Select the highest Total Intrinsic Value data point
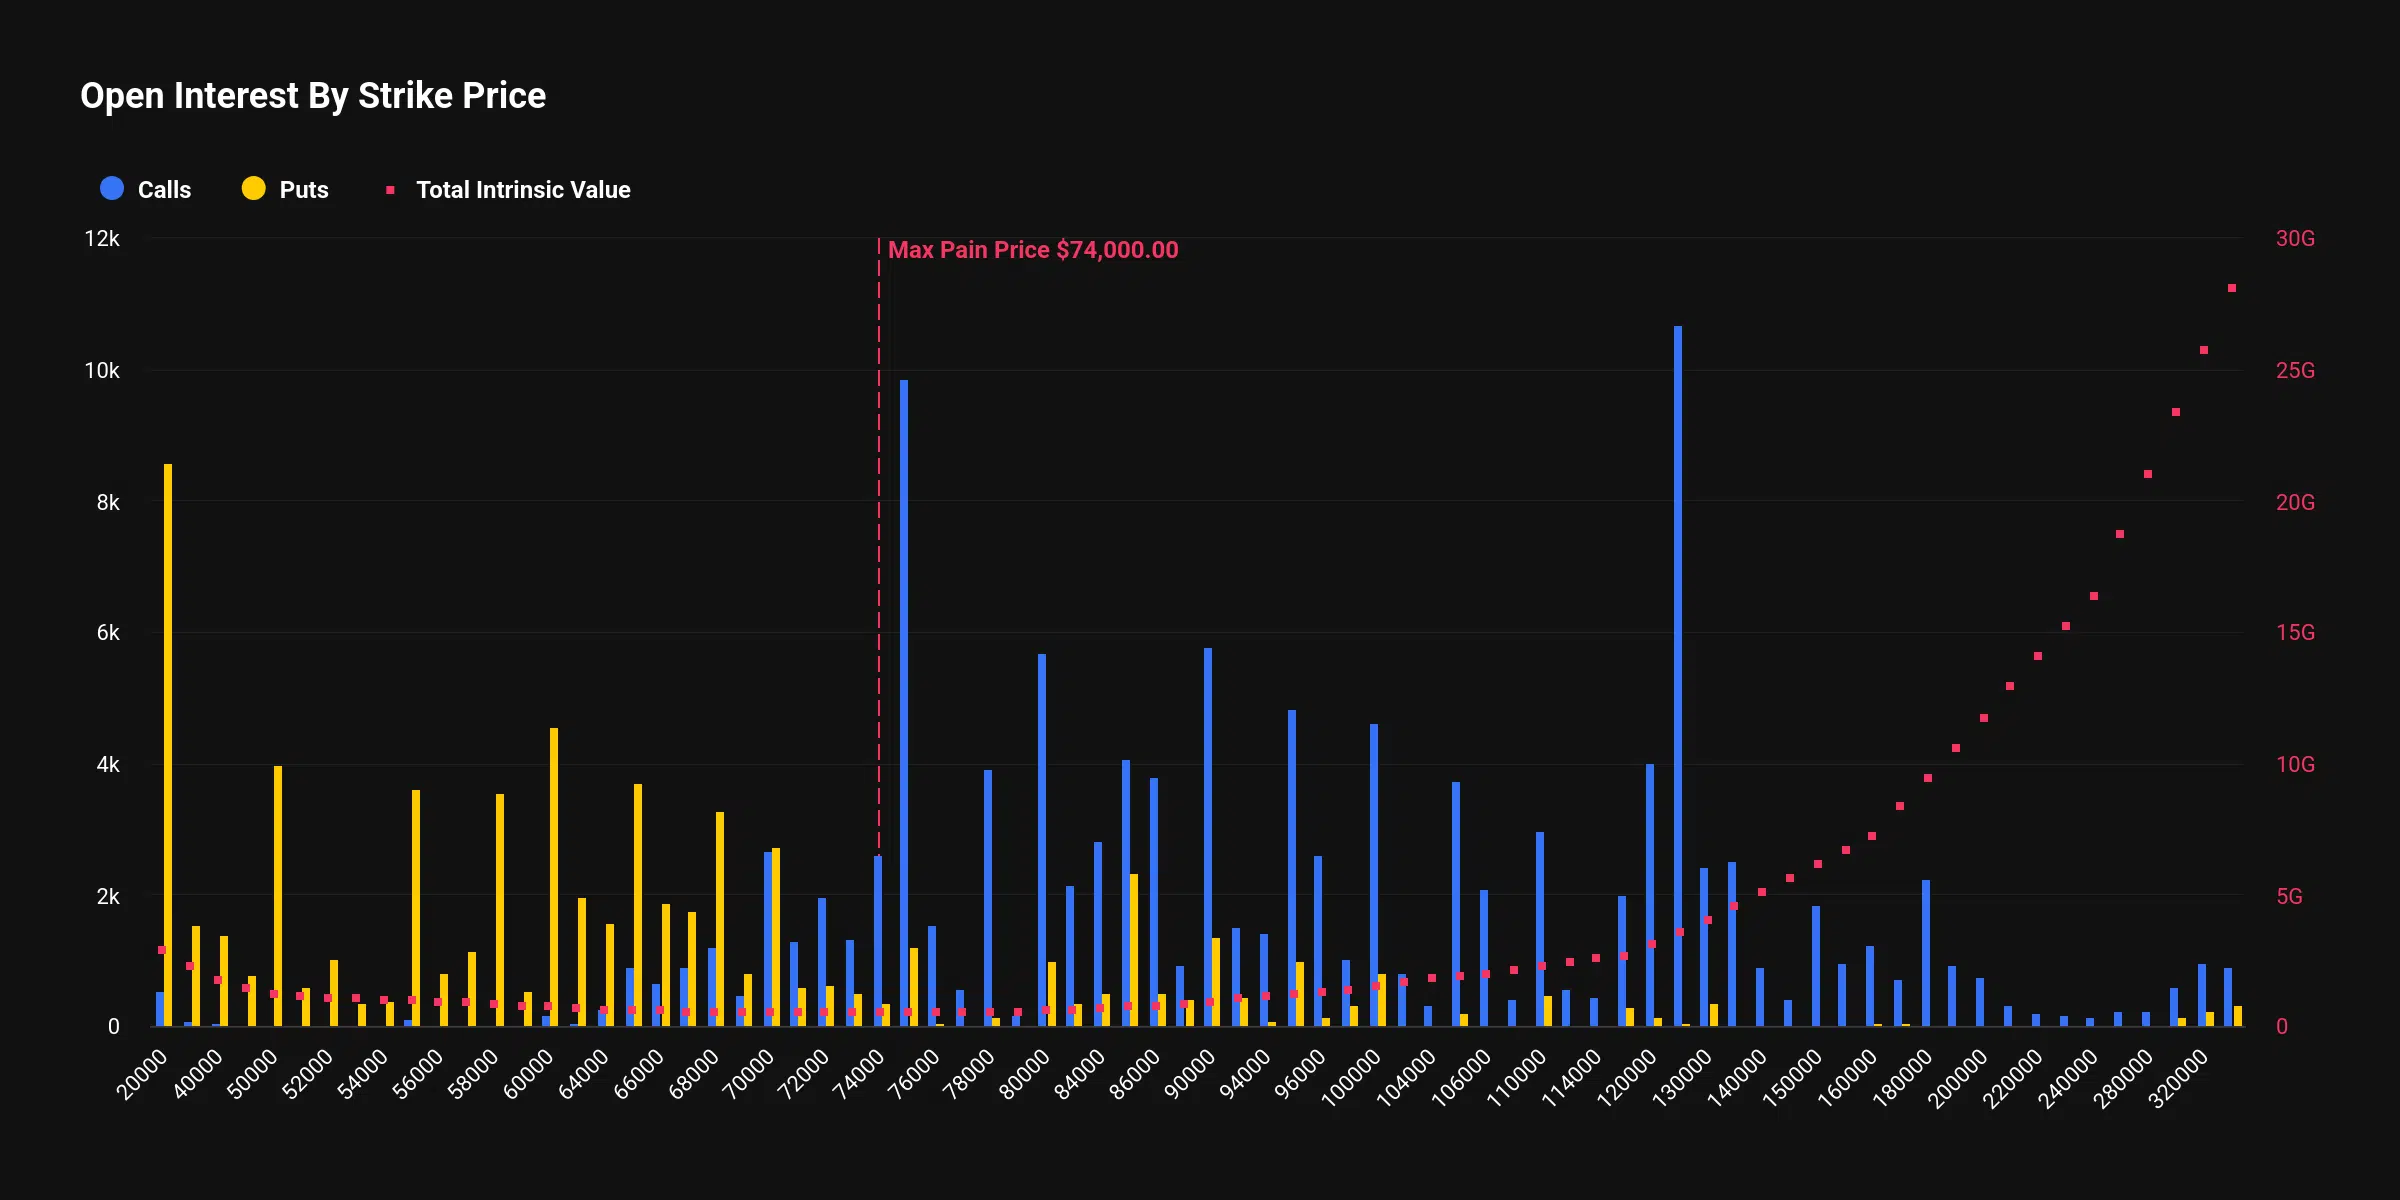The height and width of the screenshot is (1200, 2400). coord(2230,286)
